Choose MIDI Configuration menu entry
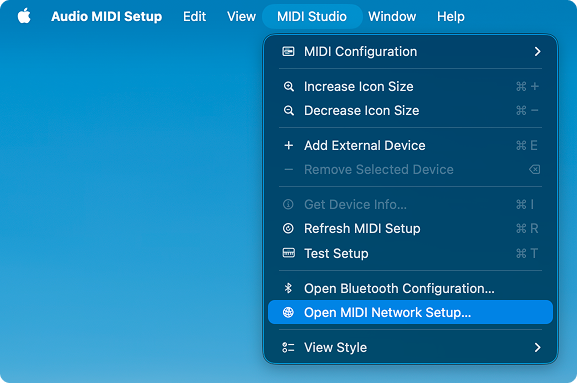The image size is (577, 383). 410,52
